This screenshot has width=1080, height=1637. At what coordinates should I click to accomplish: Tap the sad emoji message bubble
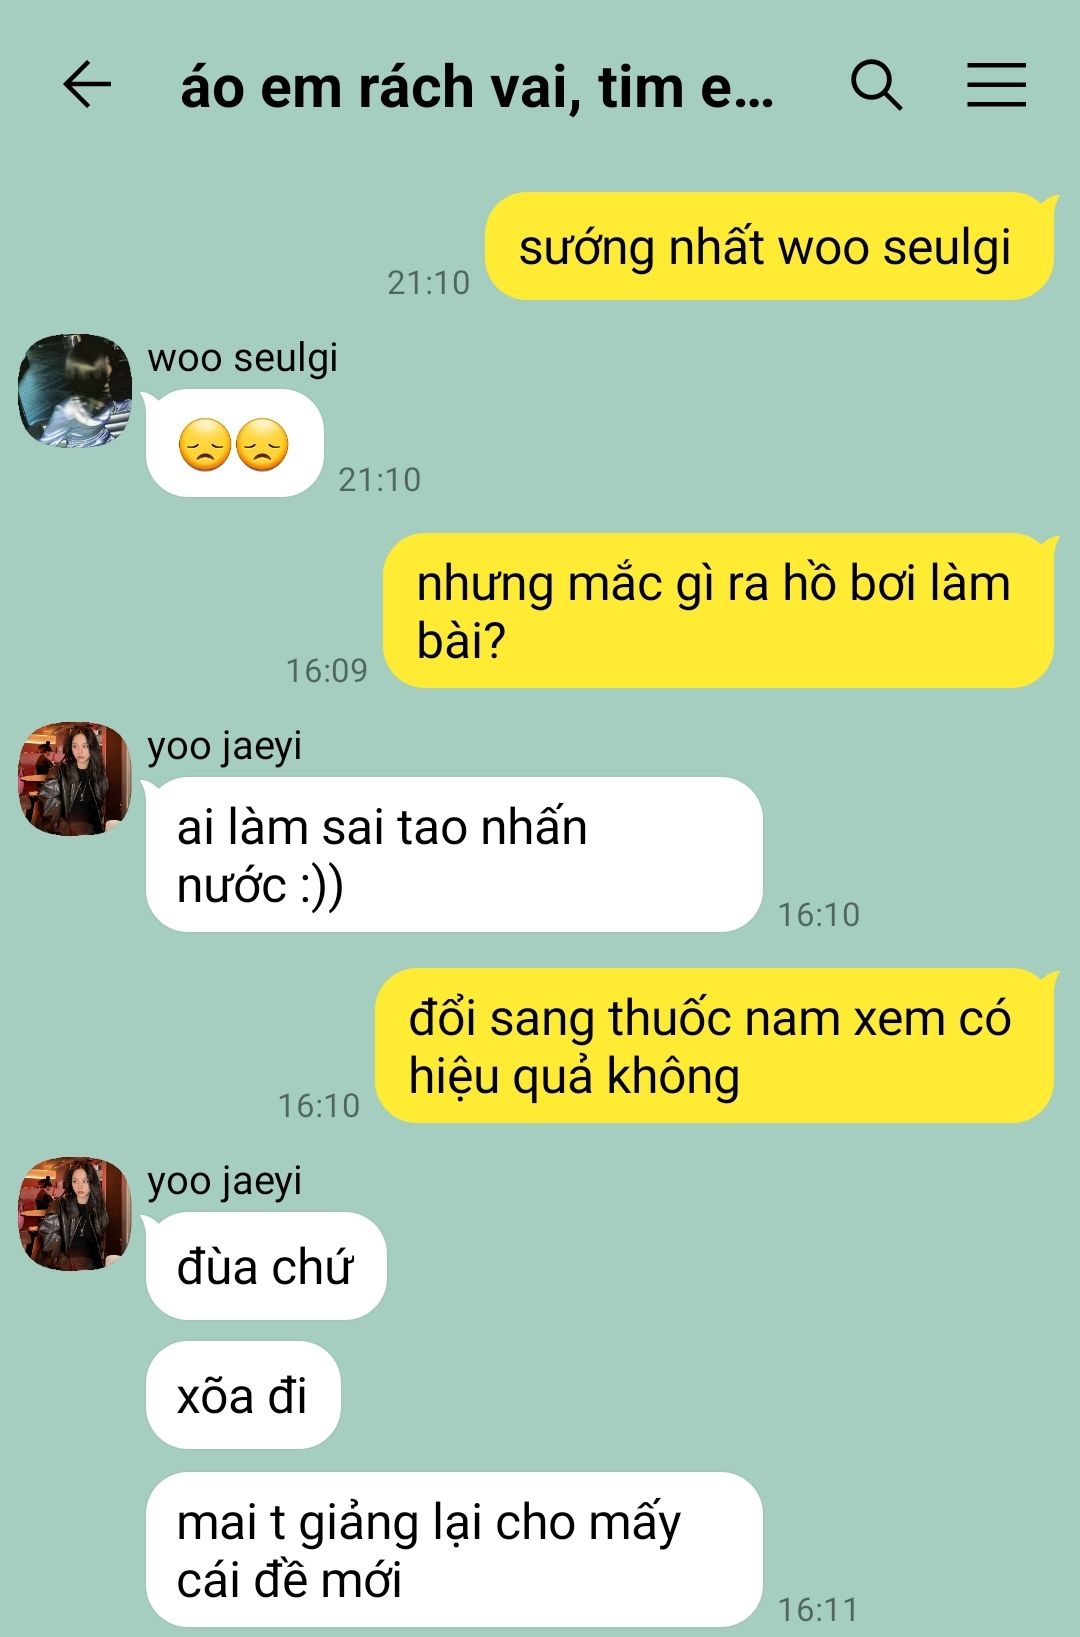point(234,443)
